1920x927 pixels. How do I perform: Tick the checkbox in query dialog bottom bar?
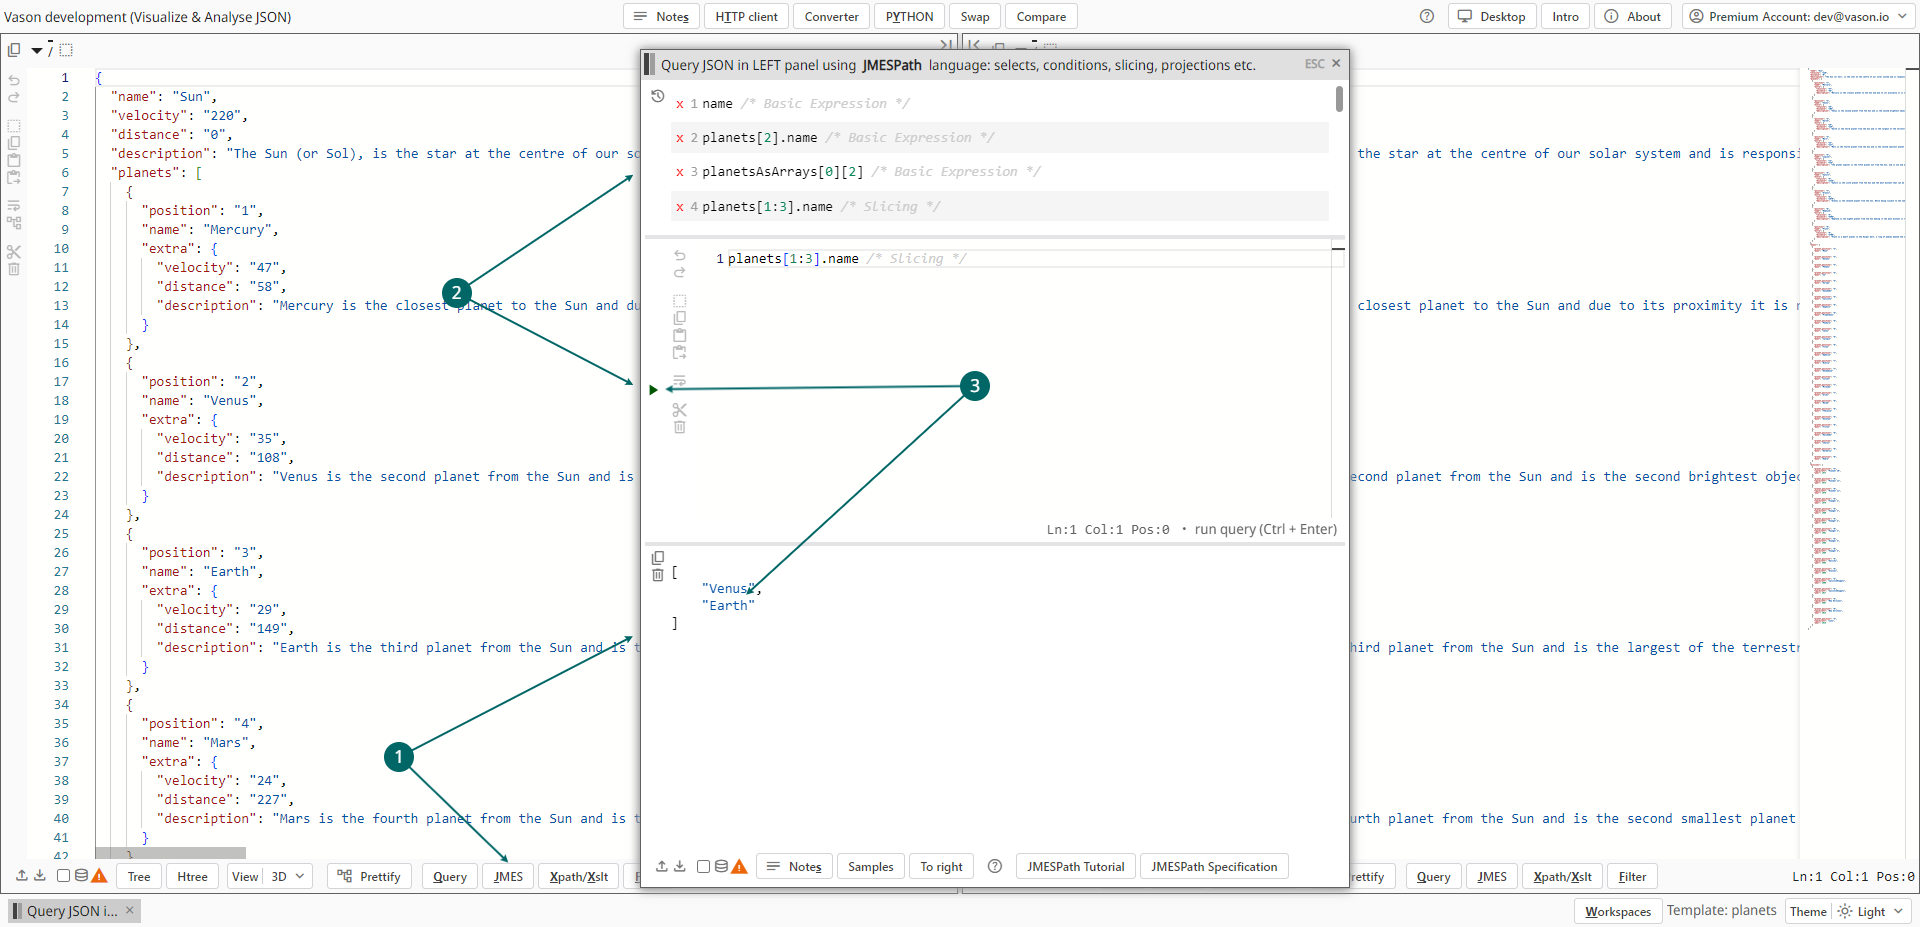click(704, 866)
